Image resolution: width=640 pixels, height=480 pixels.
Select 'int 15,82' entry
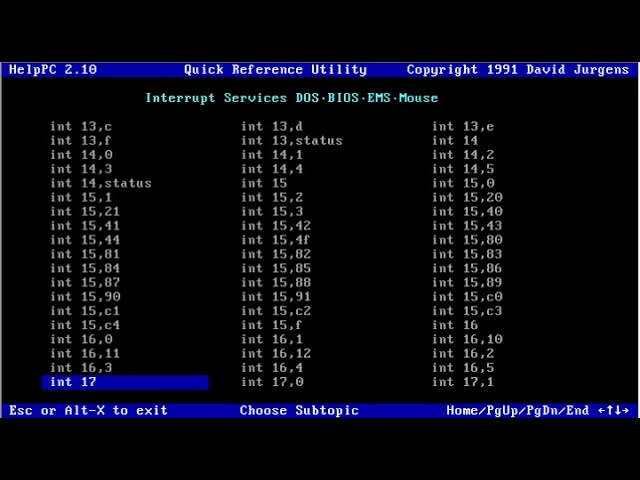(x=276, y=254)
